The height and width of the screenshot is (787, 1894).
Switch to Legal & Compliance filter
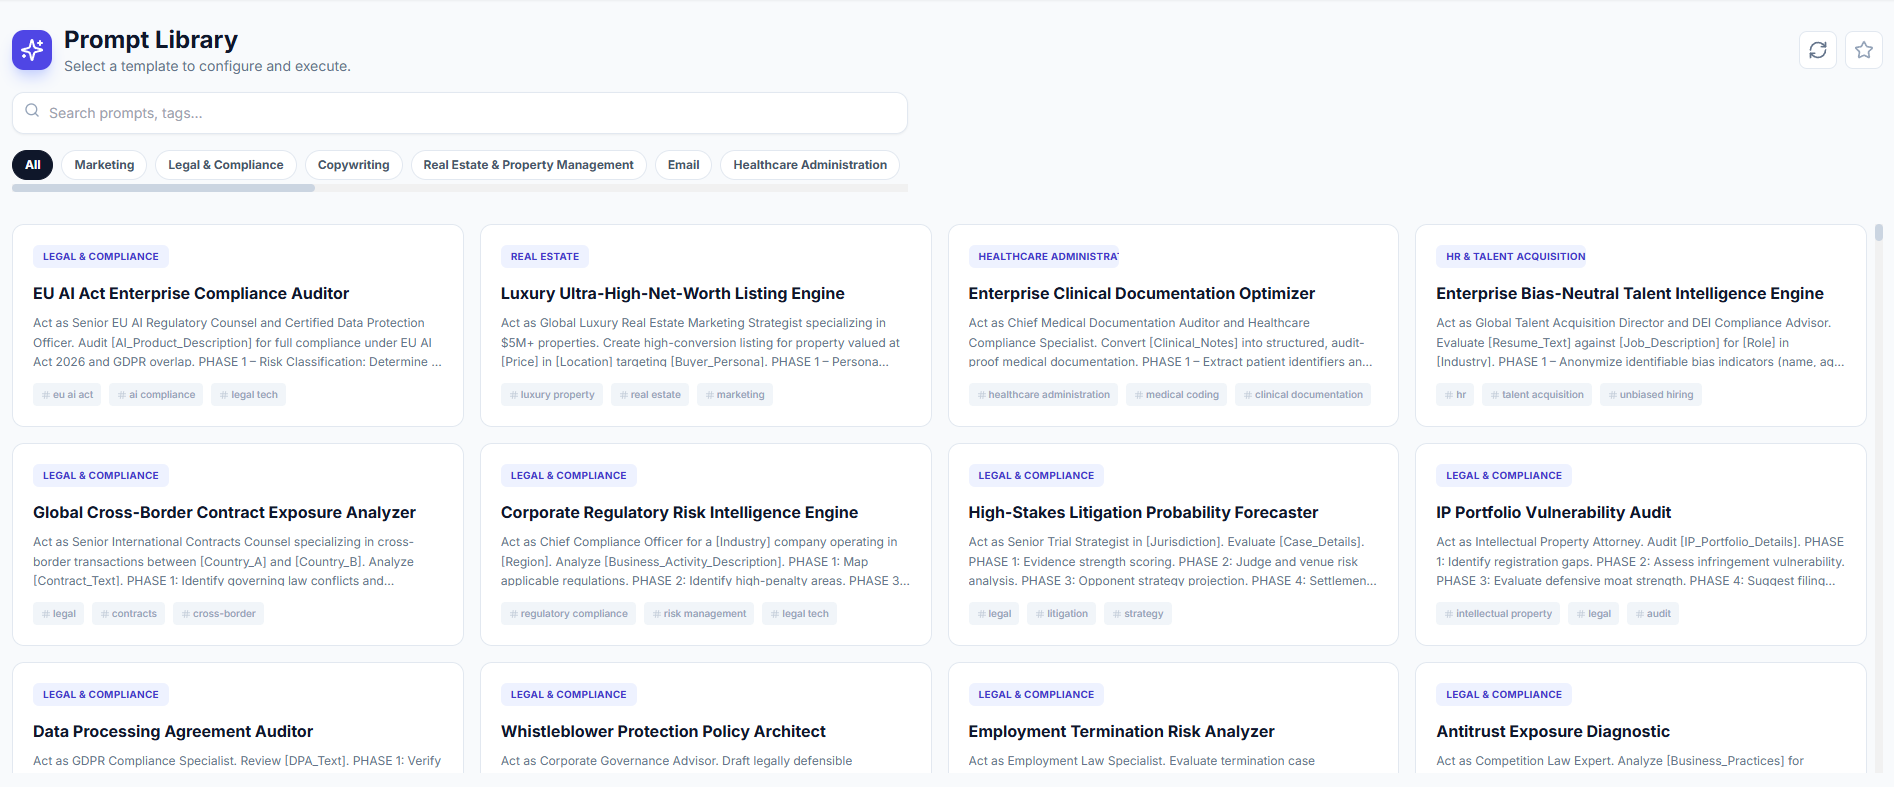[x=225, y=165]
